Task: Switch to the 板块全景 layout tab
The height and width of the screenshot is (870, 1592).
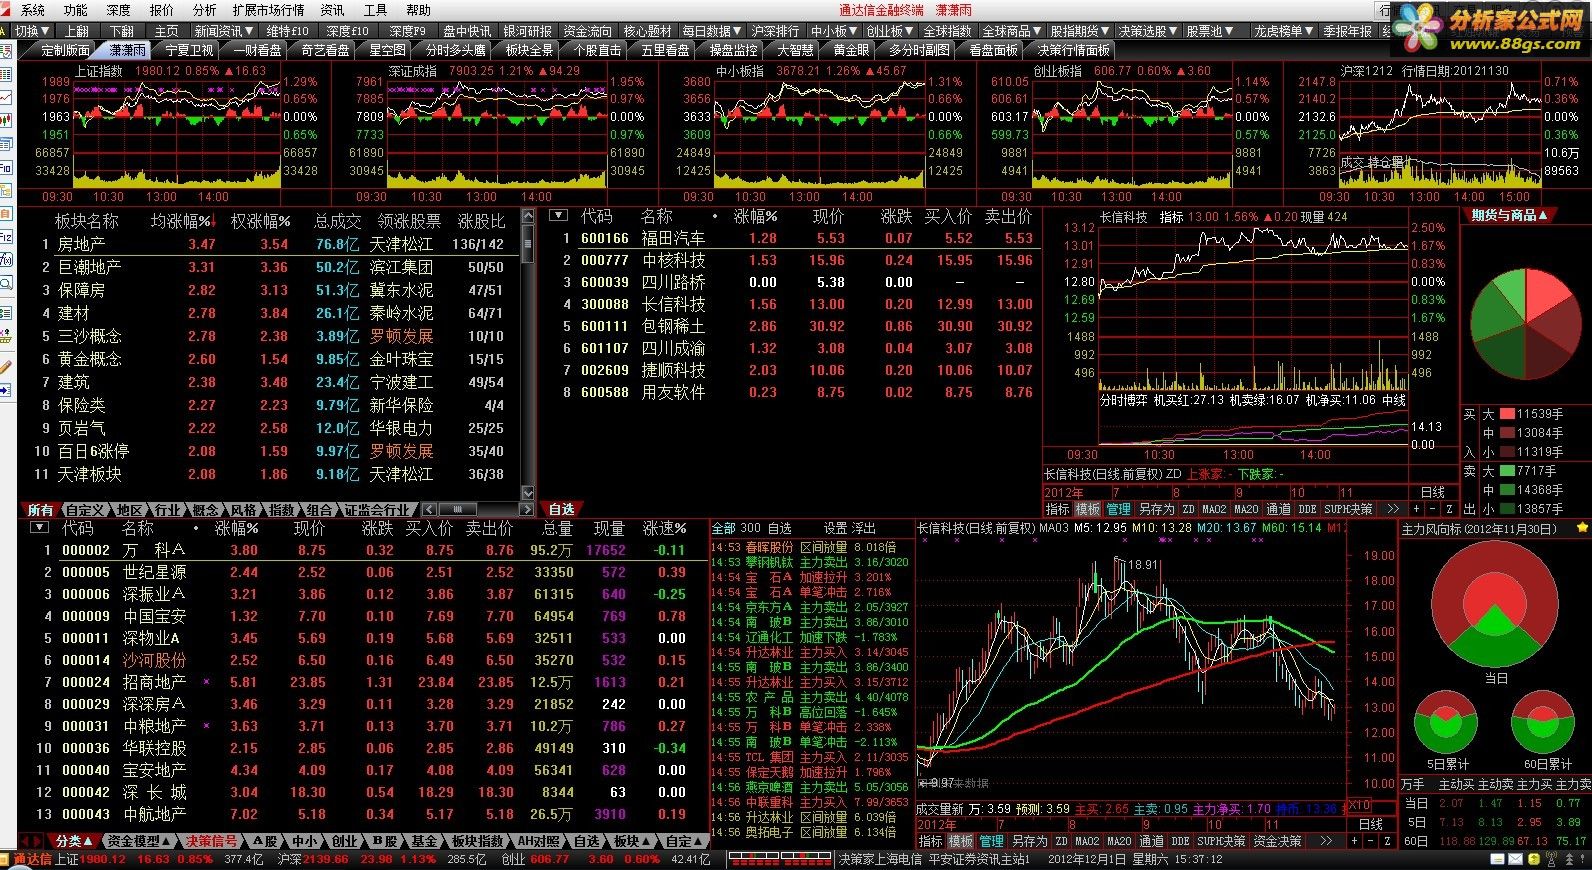Action: coord(529,50)
